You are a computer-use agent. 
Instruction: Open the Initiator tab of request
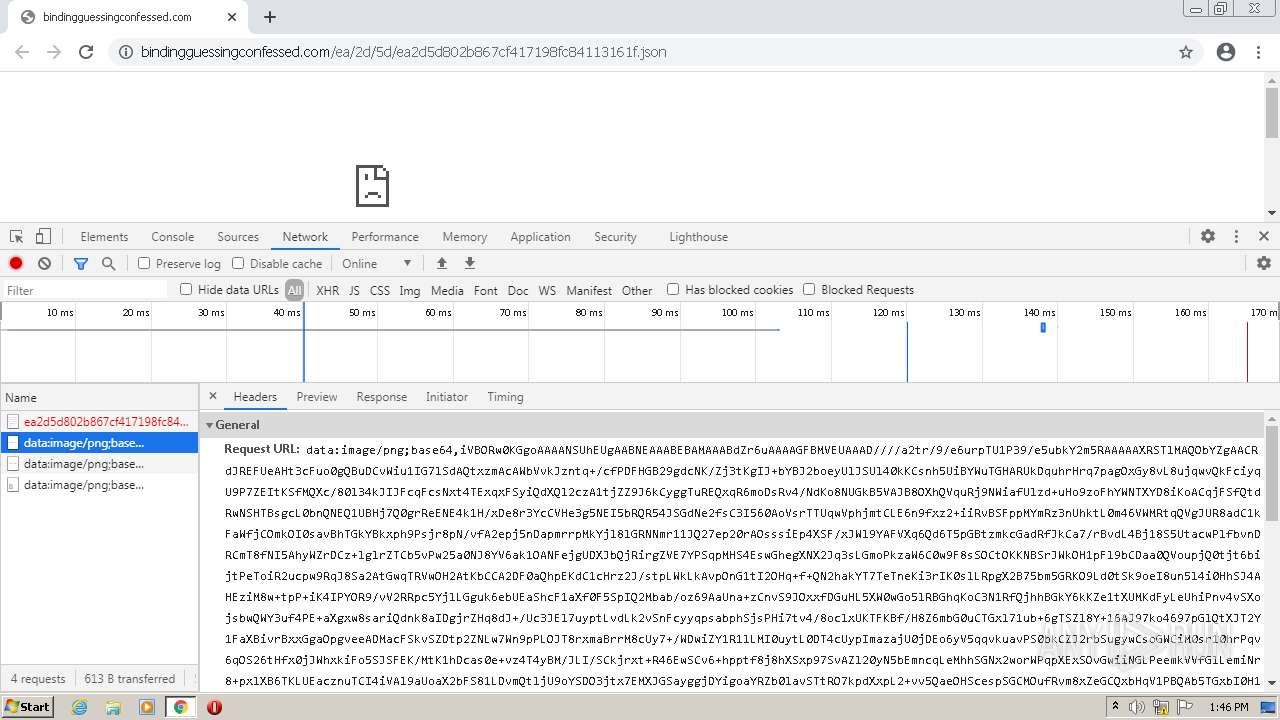[x=447, y=397]
